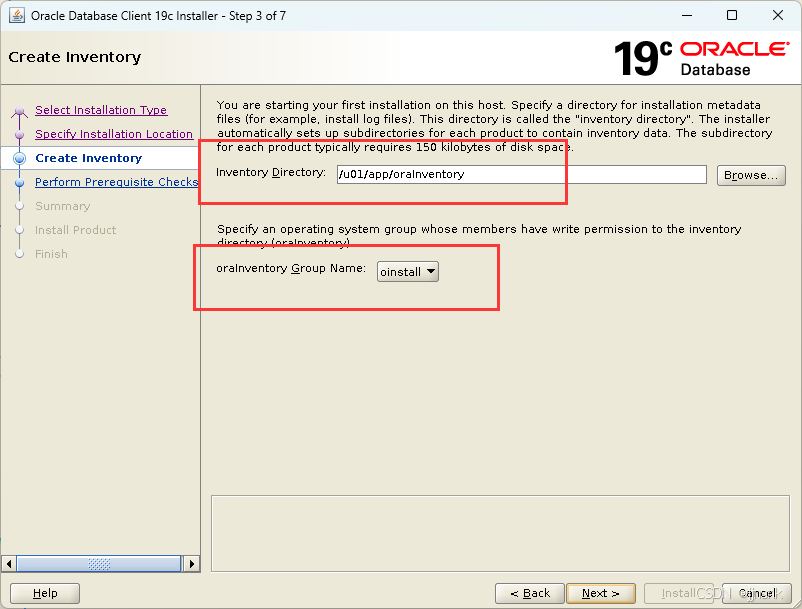Click the Finish step bullet
The height and width of the screenshot is (609, 802).
[x=19, y=254]
